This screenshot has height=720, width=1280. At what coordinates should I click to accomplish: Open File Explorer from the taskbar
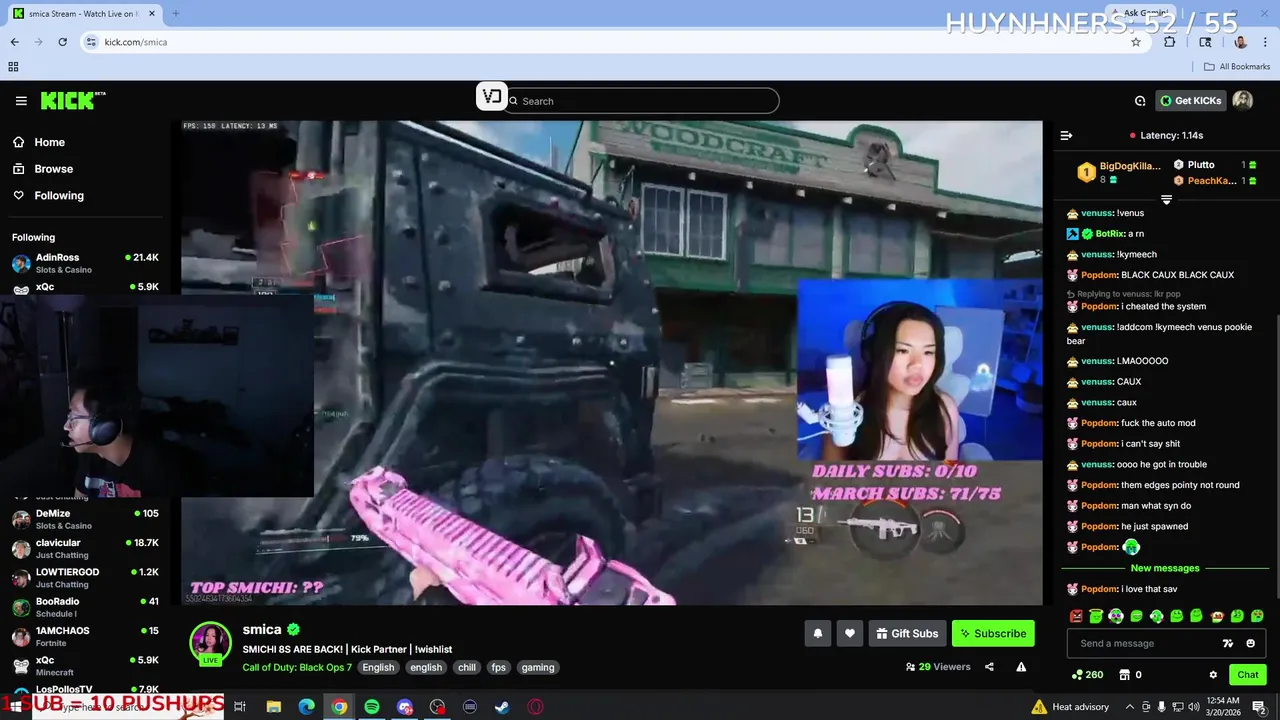click(274, 707)
